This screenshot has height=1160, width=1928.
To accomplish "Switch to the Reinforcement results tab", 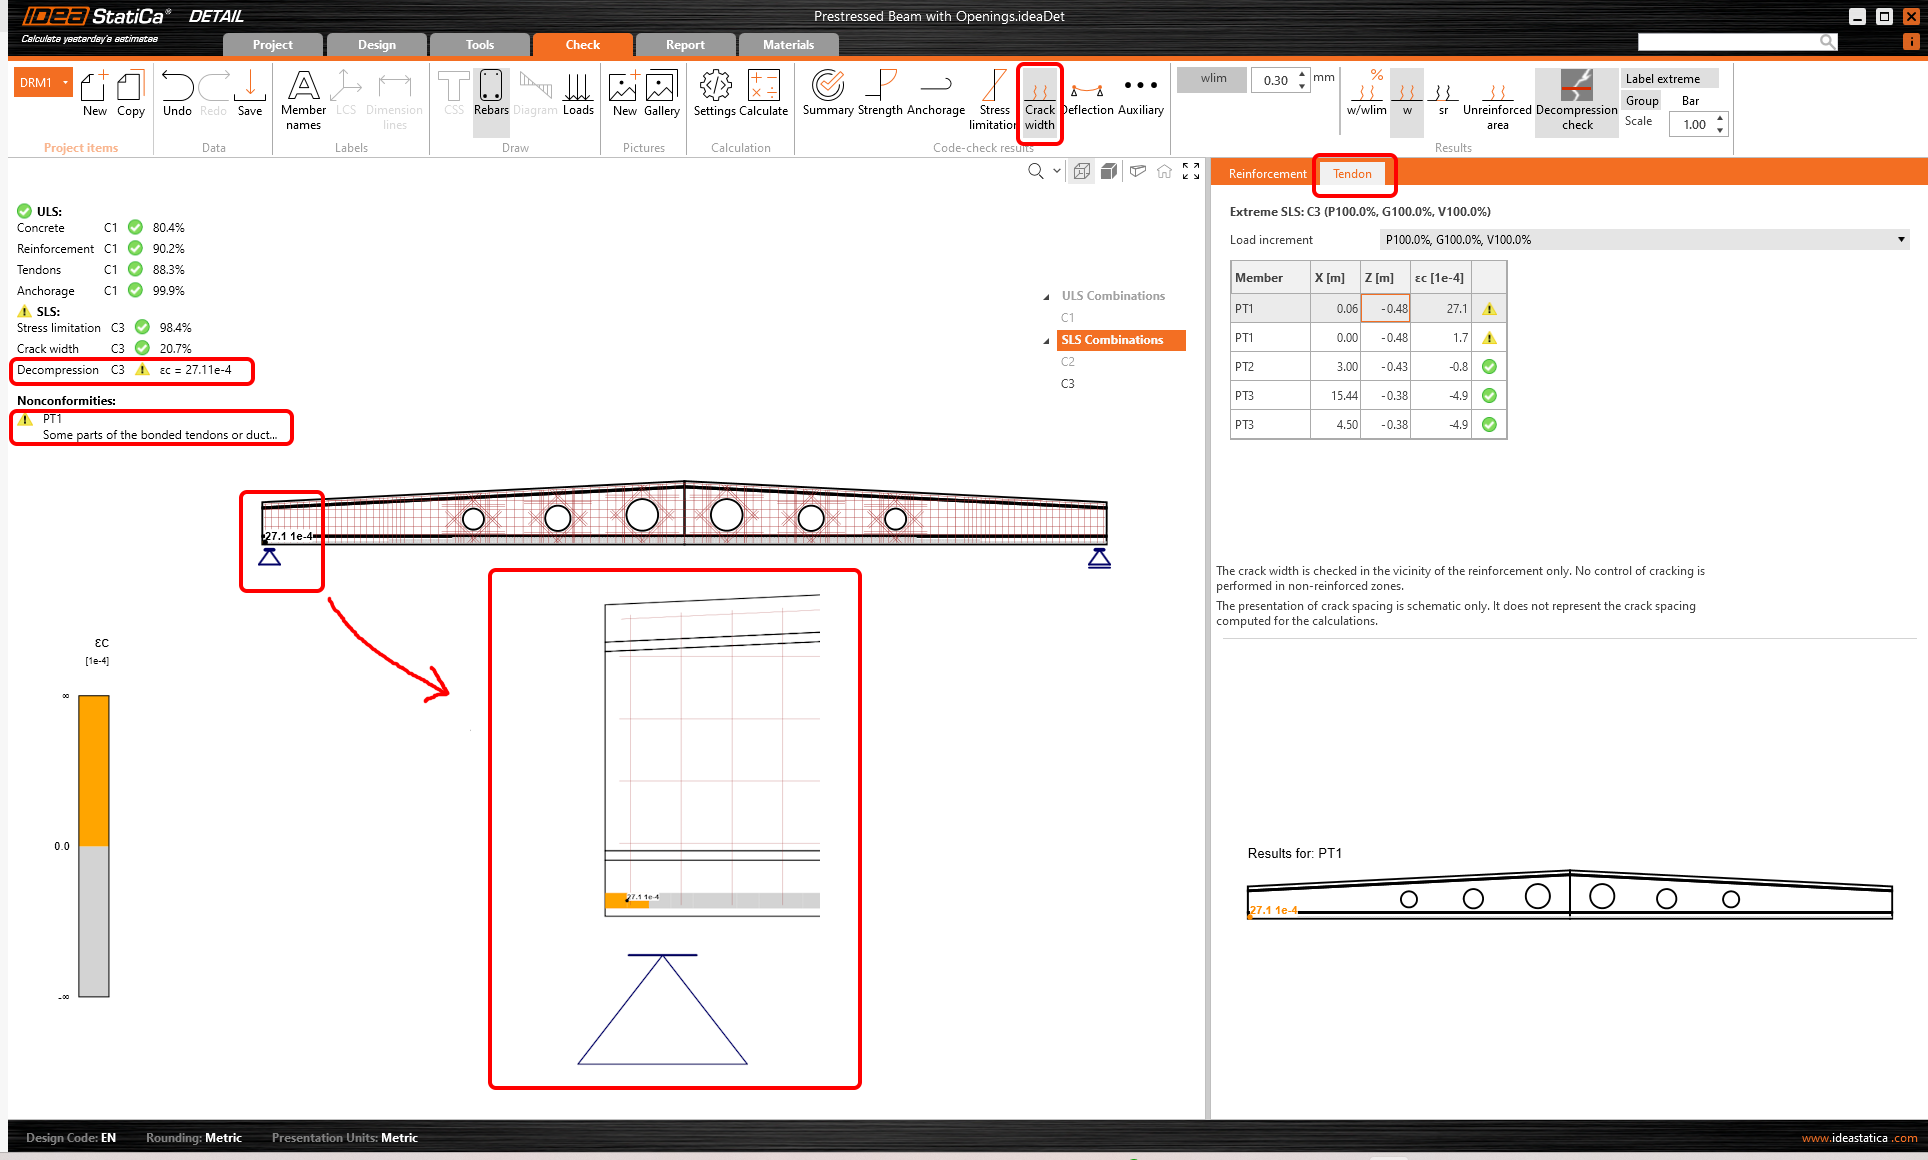I will pyautogui.click(x=1267, y=174).
